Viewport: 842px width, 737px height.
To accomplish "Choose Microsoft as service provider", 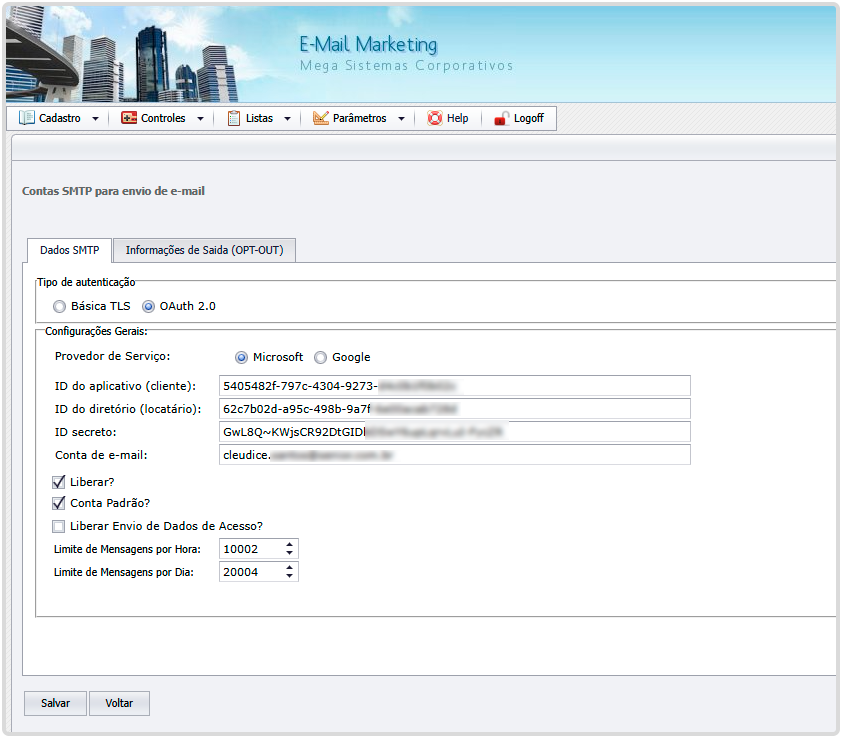I will tap(242, 358).
